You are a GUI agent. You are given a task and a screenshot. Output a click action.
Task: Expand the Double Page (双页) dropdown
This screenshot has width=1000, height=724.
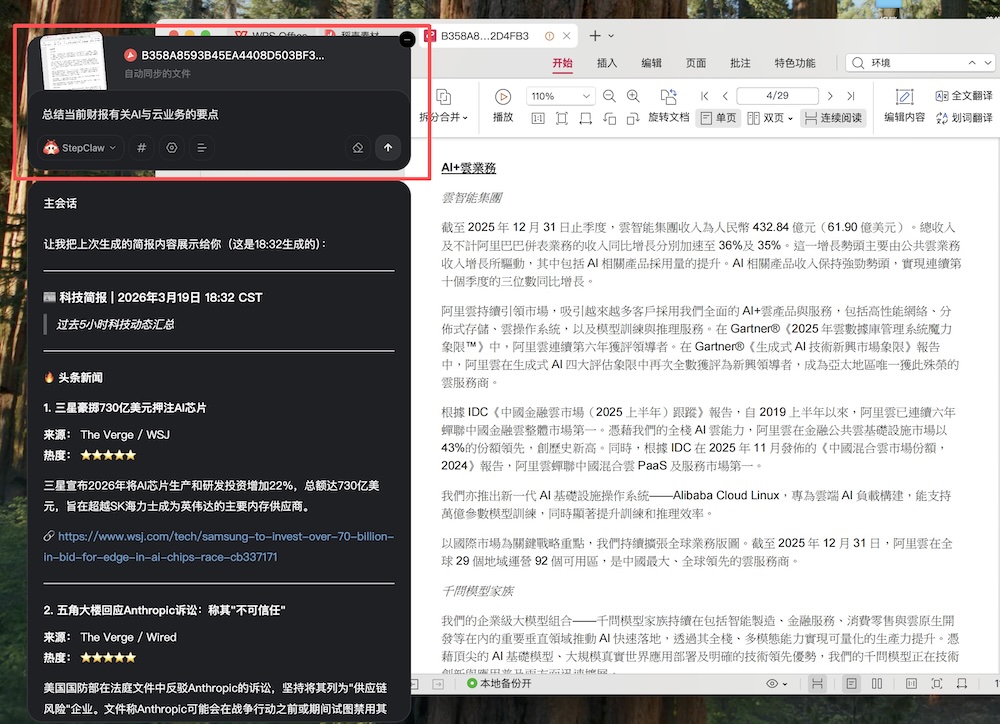pyautogui.click(x=791, y=118)
